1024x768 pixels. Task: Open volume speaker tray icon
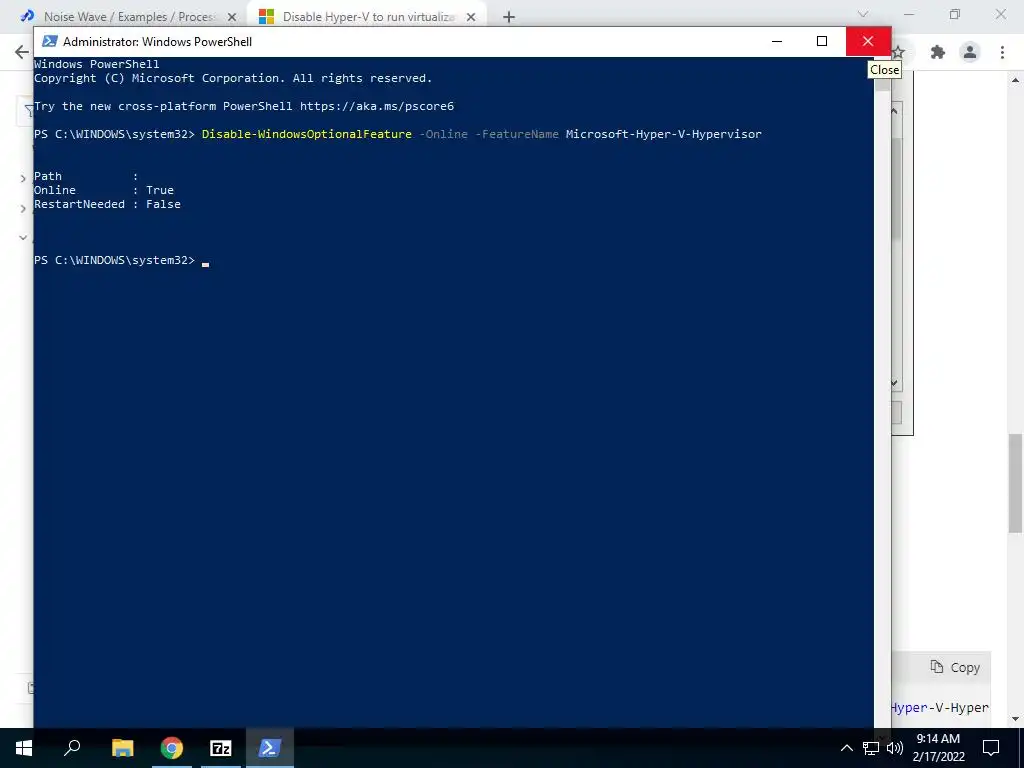(895, 748)
